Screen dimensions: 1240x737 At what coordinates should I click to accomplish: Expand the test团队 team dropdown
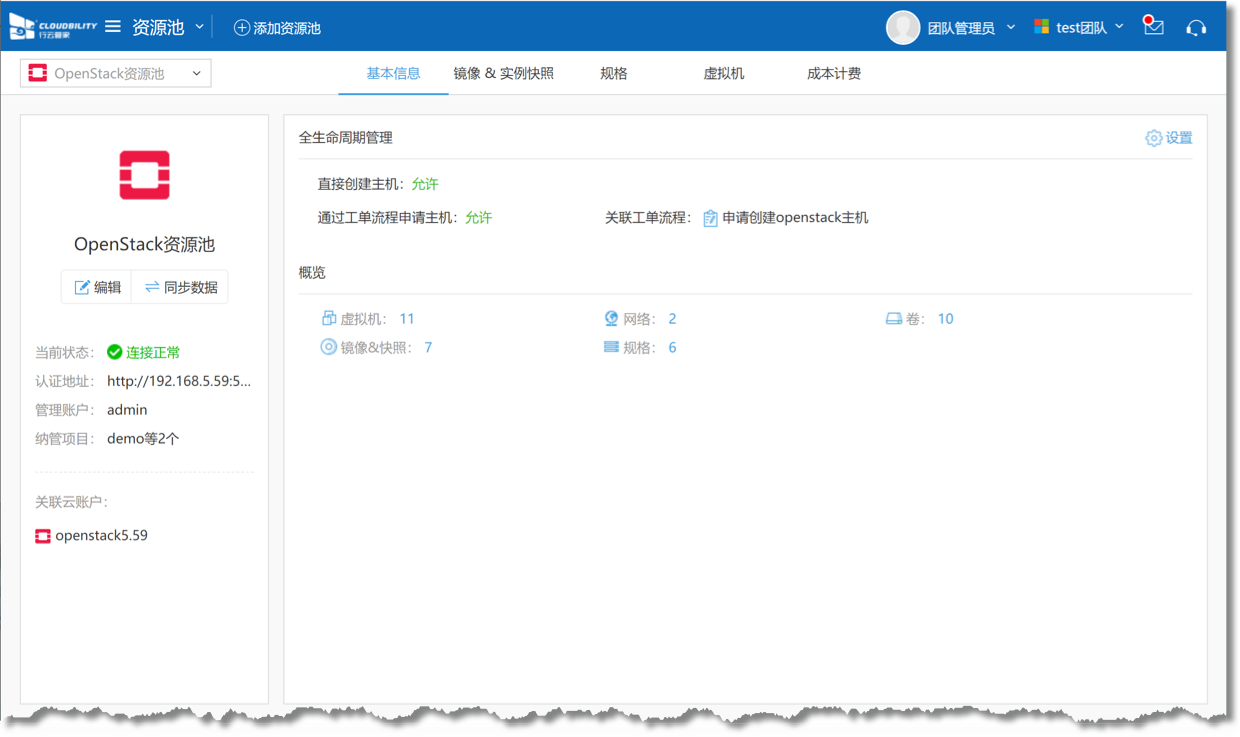coord(1119,27)
